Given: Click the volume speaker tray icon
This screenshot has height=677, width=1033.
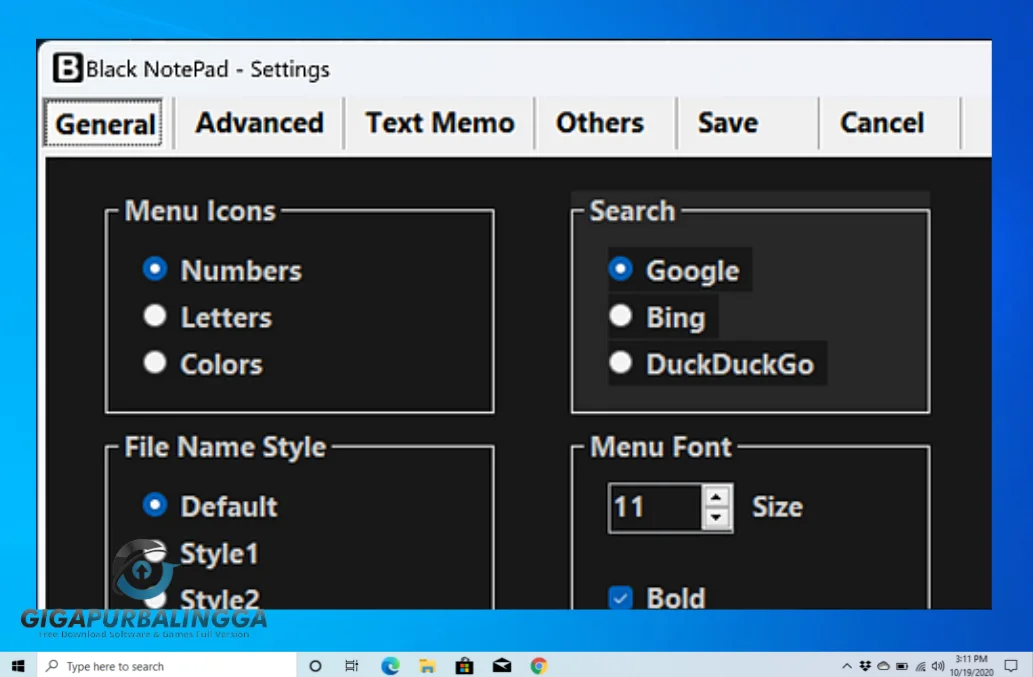Looking at the screenshot, I should (938, 666).
